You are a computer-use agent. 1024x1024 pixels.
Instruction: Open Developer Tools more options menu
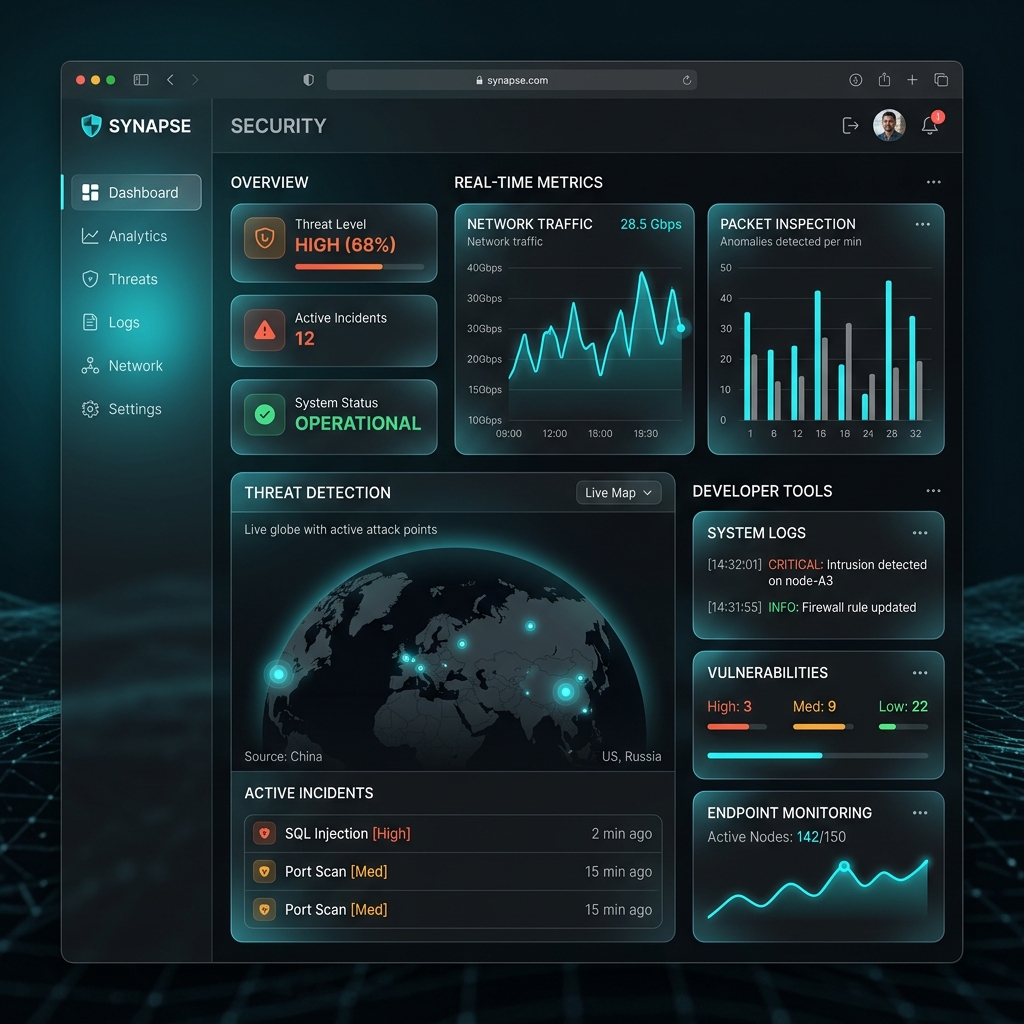tap(934, 490)
